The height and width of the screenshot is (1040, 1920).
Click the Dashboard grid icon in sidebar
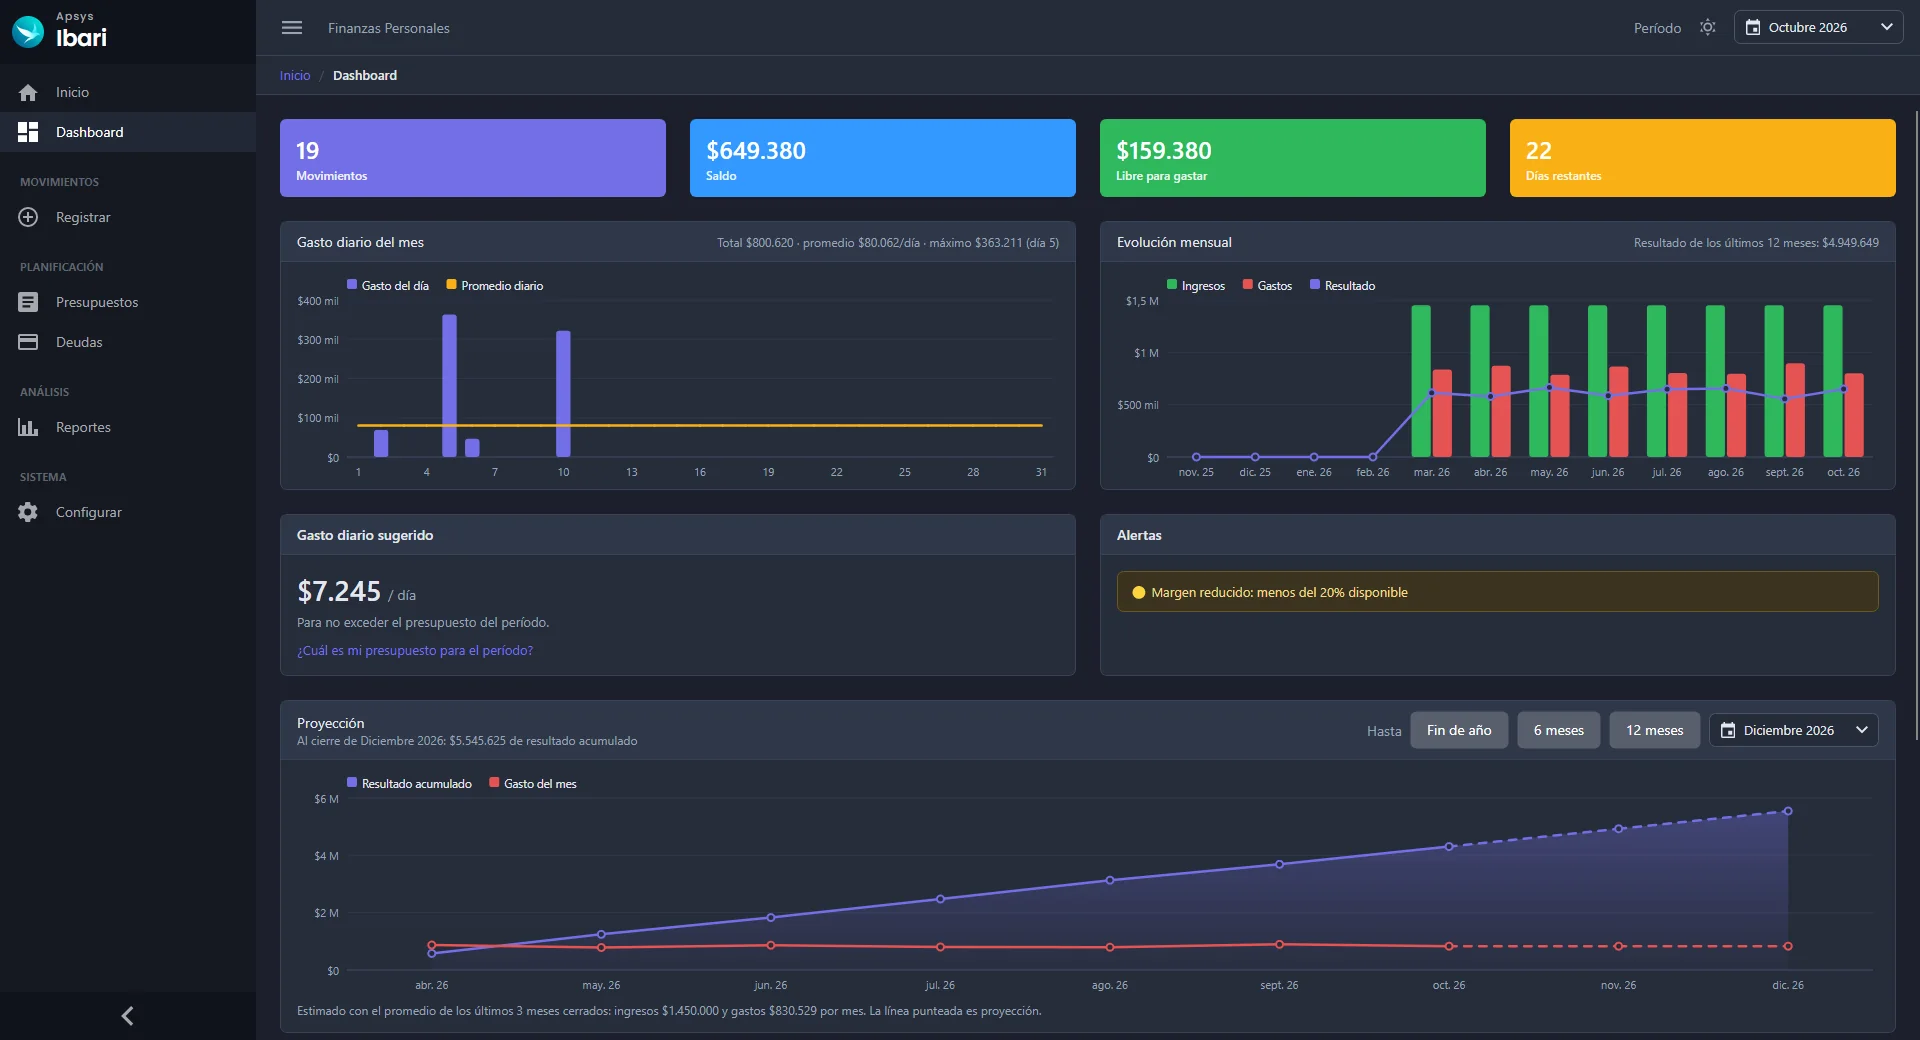[x=28, y=132]
